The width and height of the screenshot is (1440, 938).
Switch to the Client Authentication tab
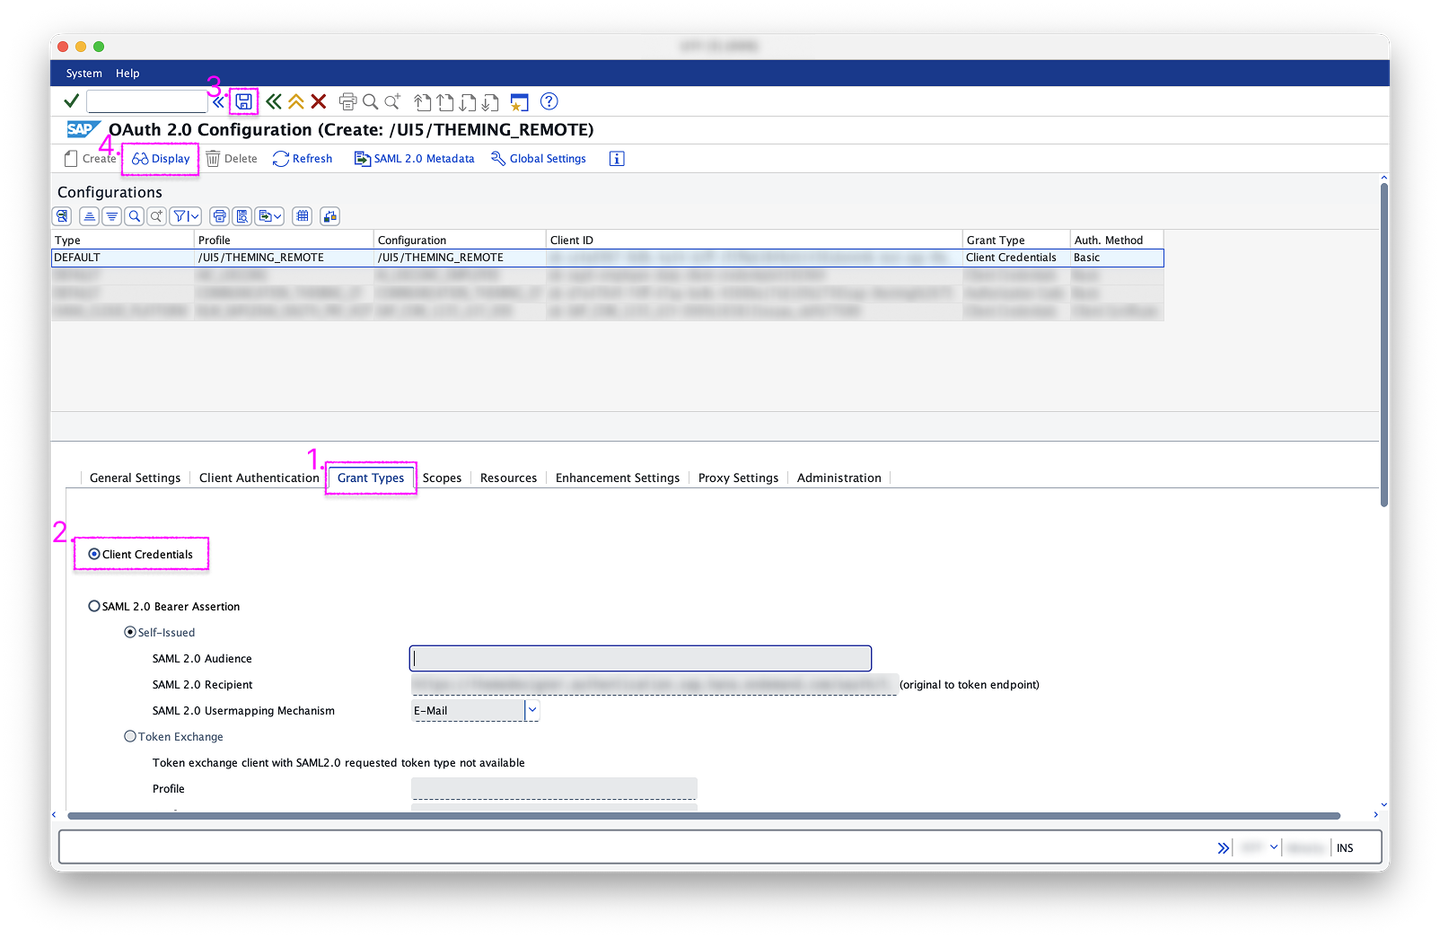pyautogui.click(x=259, y=478)
